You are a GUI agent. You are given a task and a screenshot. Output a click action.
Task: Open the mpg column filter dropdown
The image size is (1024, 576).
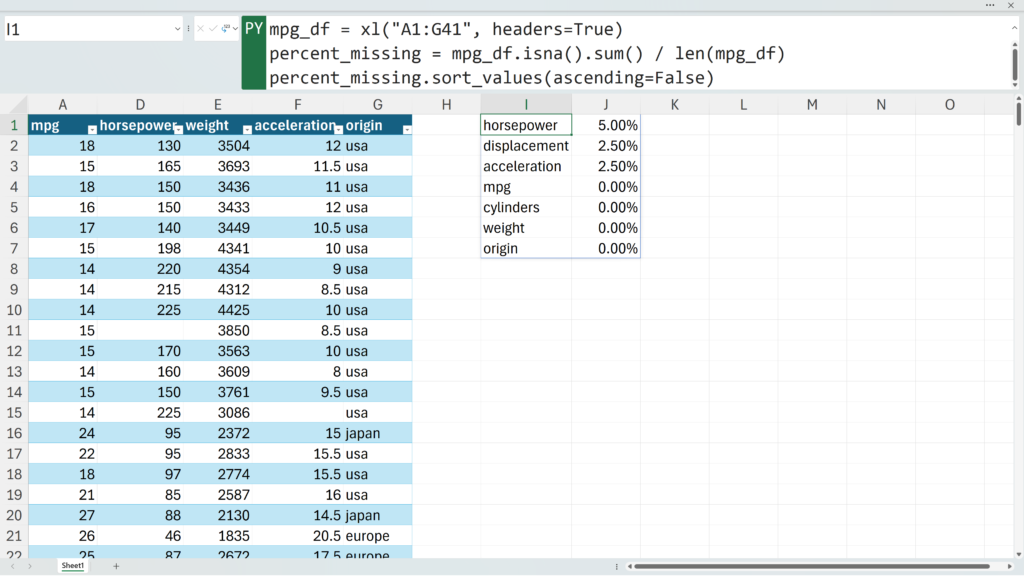[x=92, y=128]
